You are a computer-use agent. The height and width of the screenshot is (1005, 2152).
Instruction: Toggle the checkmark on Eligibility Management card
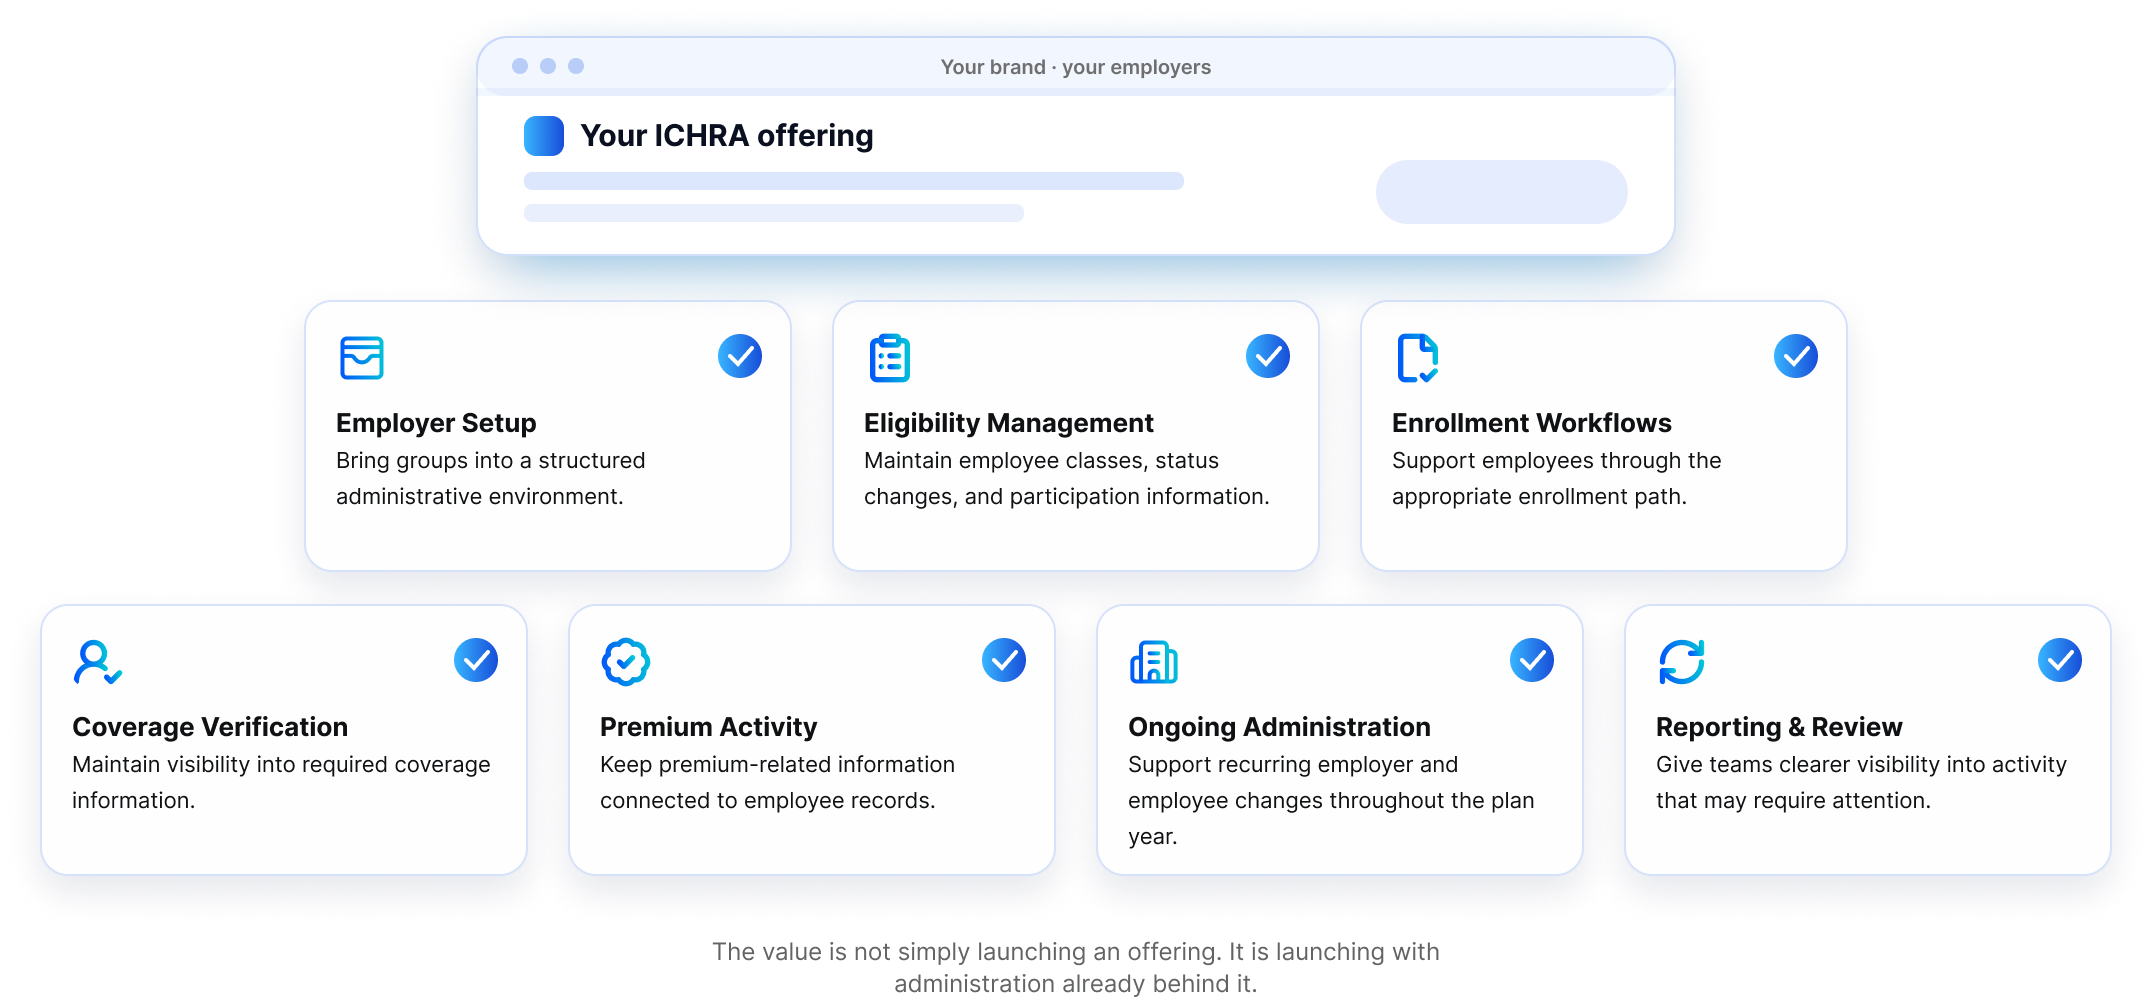pyautogui.click(x=1268, y=356)
